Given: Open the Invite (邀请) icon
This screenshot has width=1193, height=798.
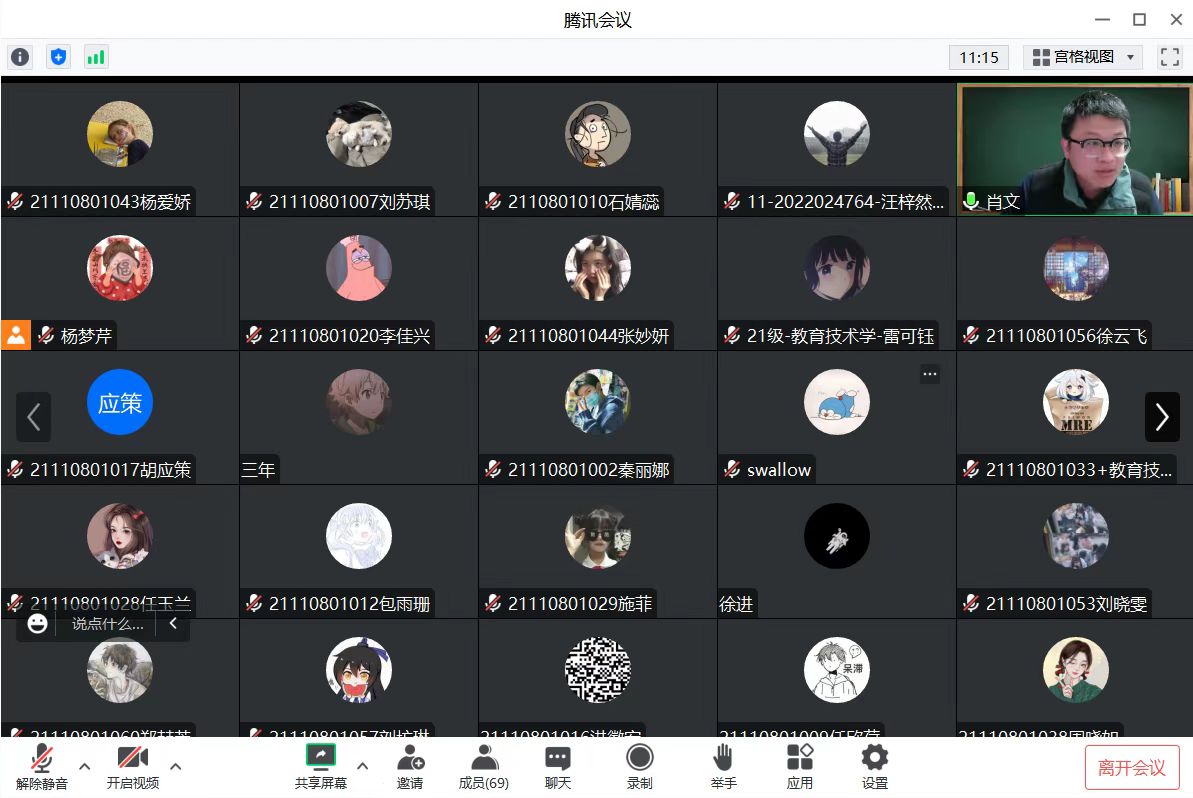Looking at the screenshot, I should [x=410, y=767].
